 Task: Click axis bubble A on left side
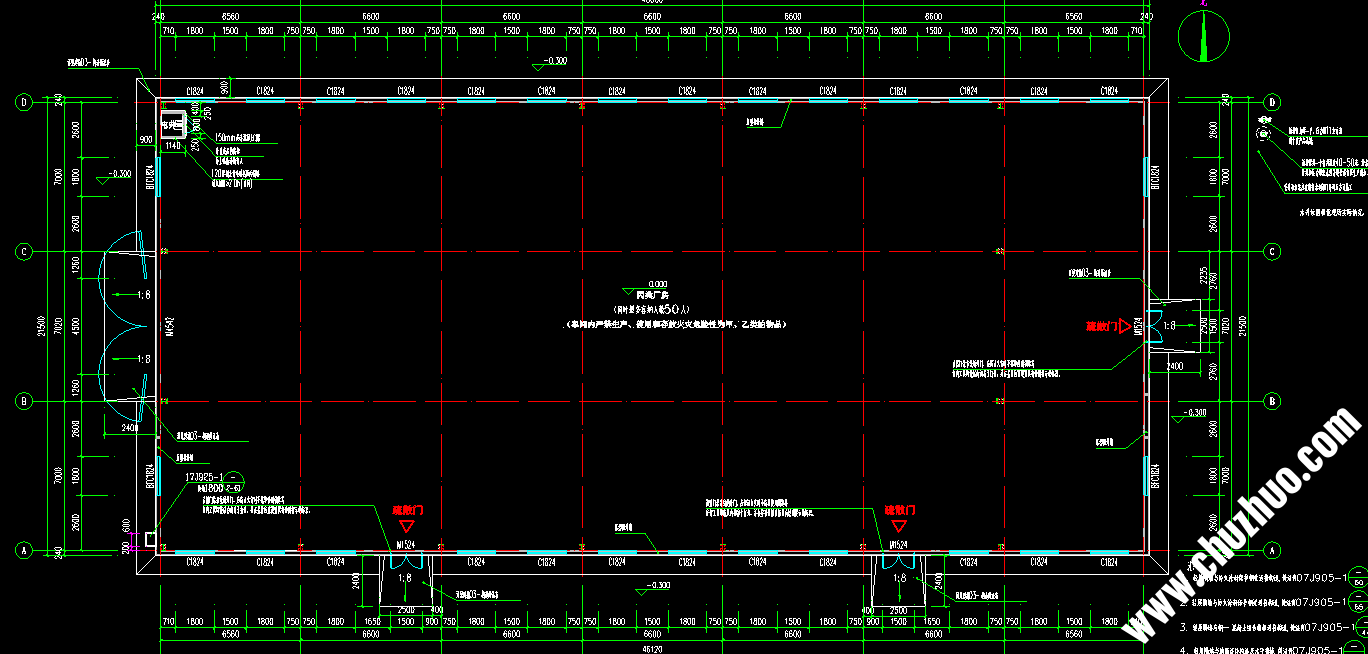point(23,550)
